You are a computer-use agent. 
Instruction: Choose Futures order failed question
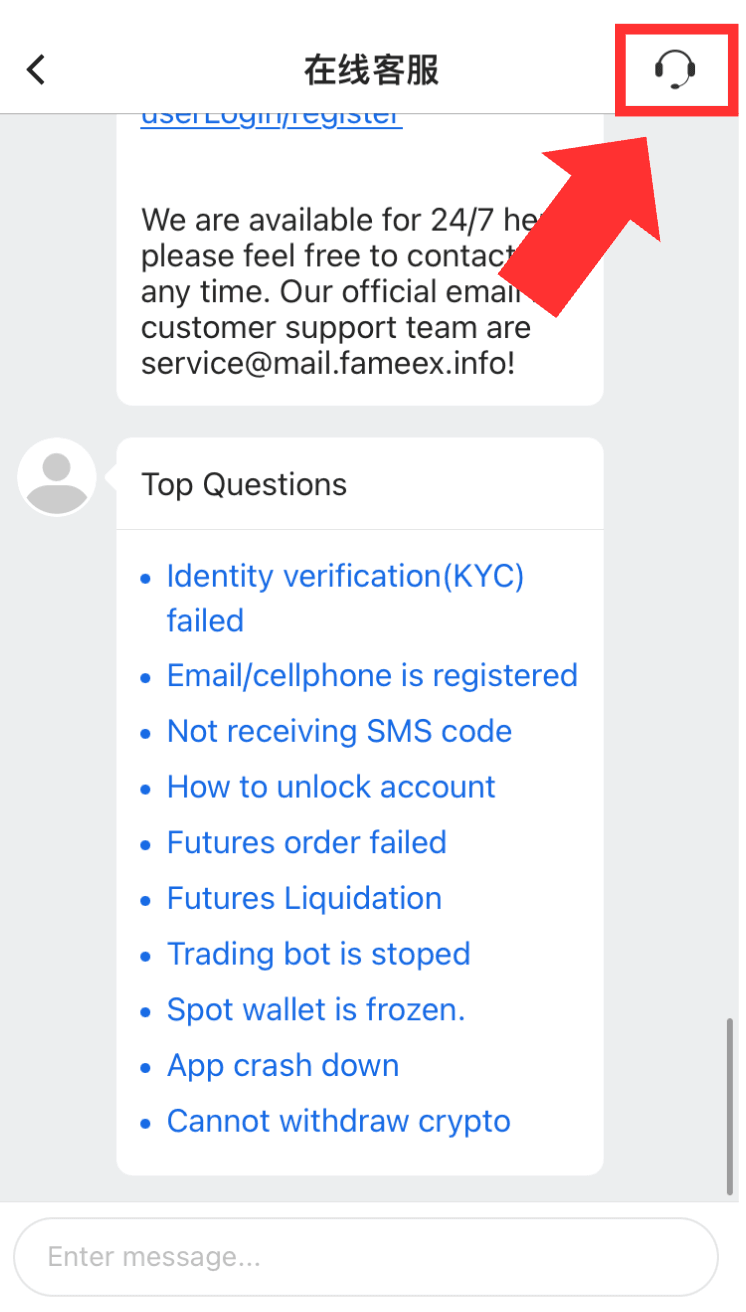click(x=306, y=842)
